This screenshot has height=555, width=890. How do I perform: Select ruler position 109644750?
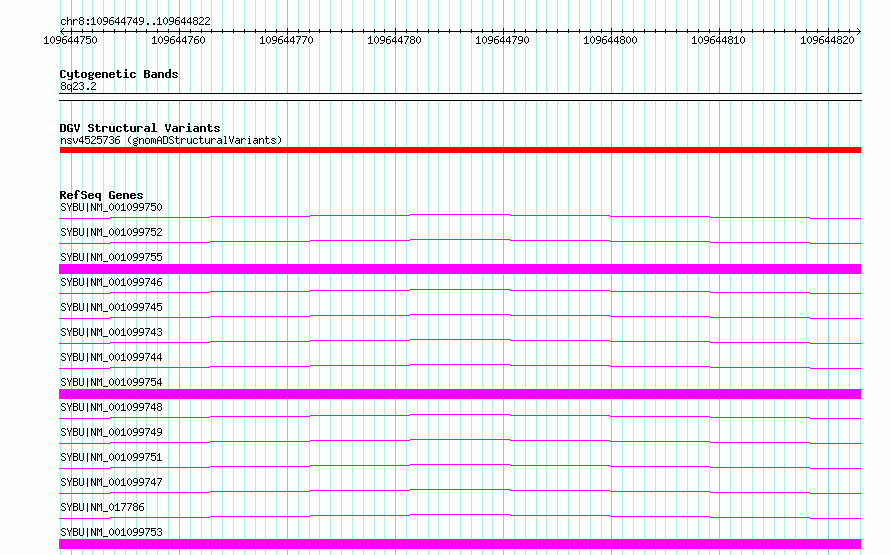(70, 40)
